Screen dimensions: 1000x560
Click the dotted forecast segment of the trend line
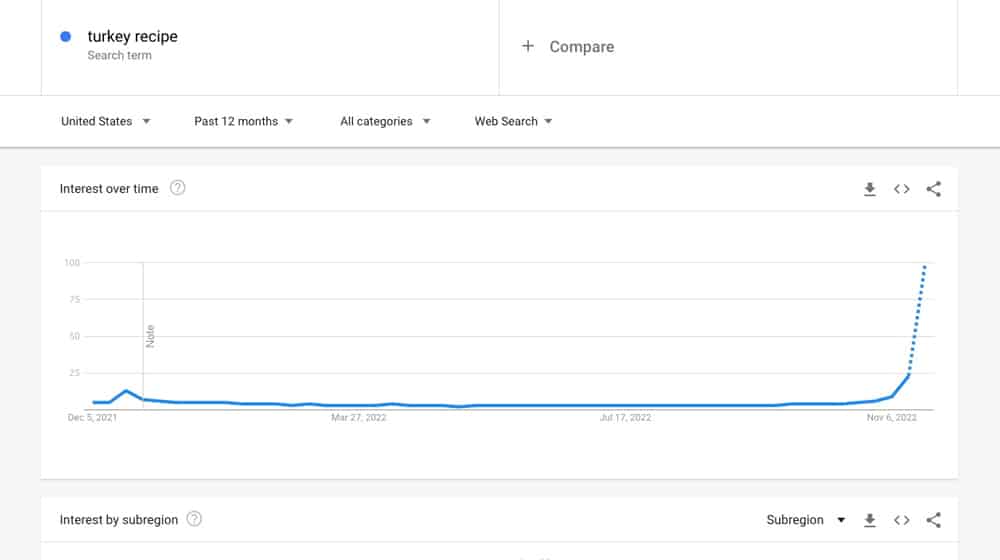pos(917,319)
